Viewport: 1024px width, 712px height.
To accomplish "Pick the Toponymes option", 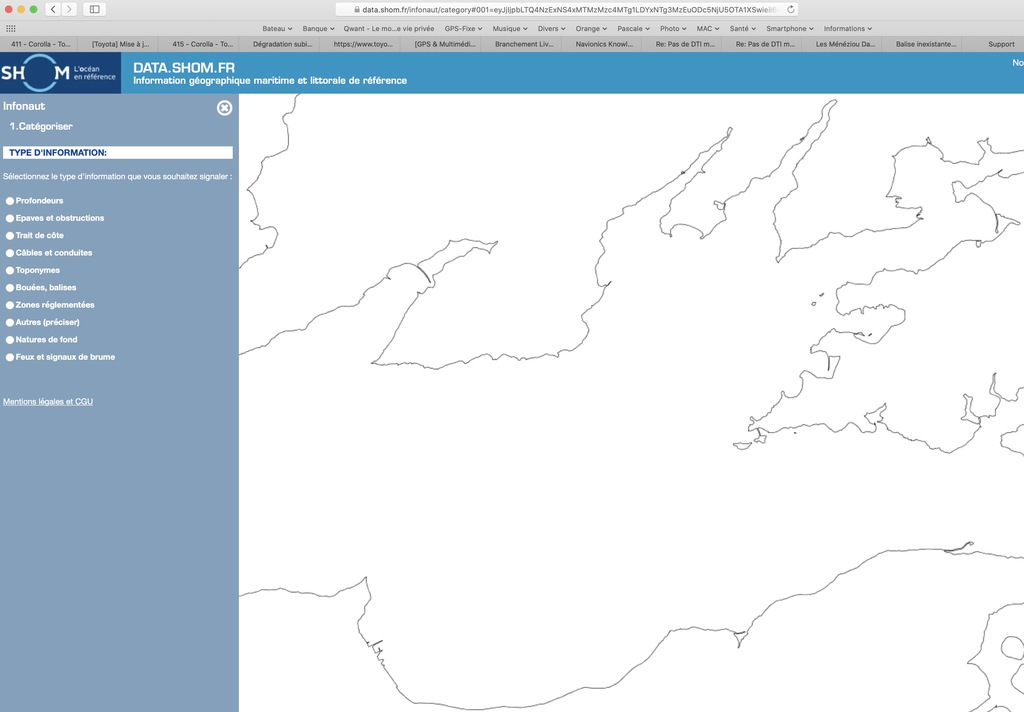I will [10, 270].
